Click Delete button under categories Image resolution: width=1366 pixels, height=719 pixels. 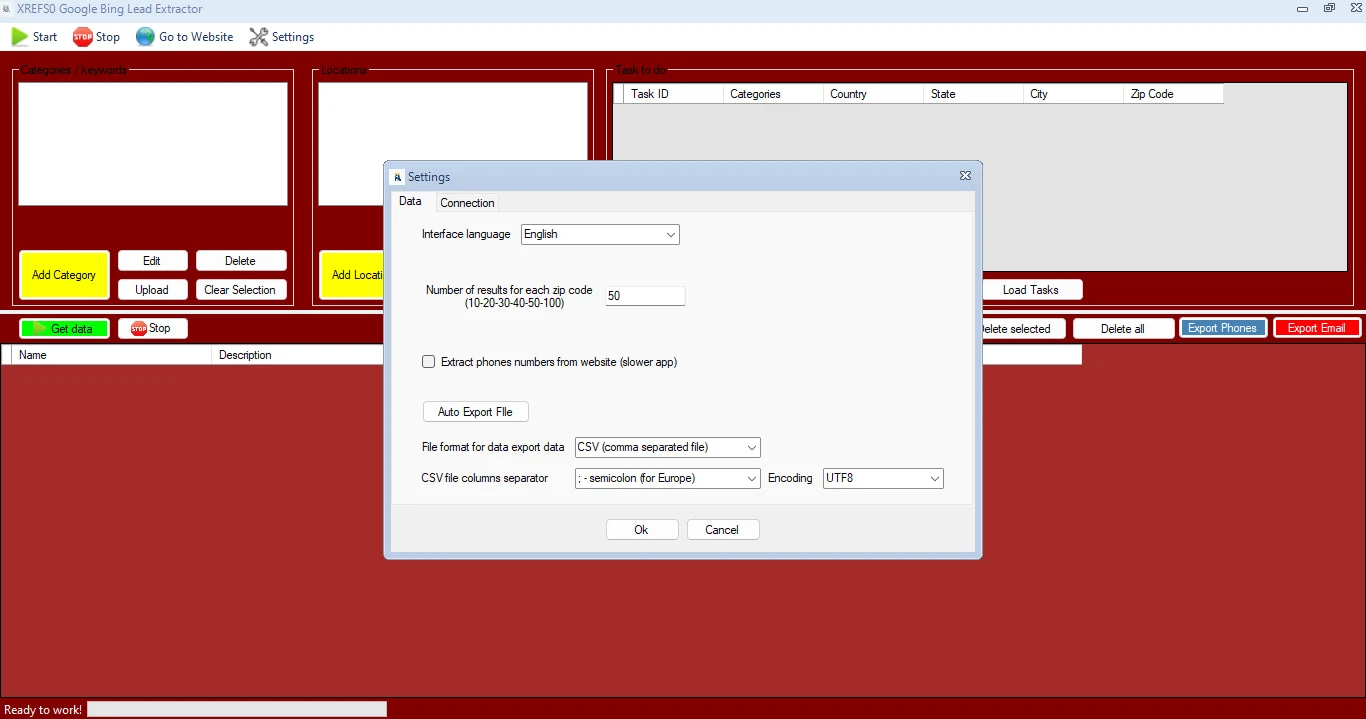tap(241, 261)
